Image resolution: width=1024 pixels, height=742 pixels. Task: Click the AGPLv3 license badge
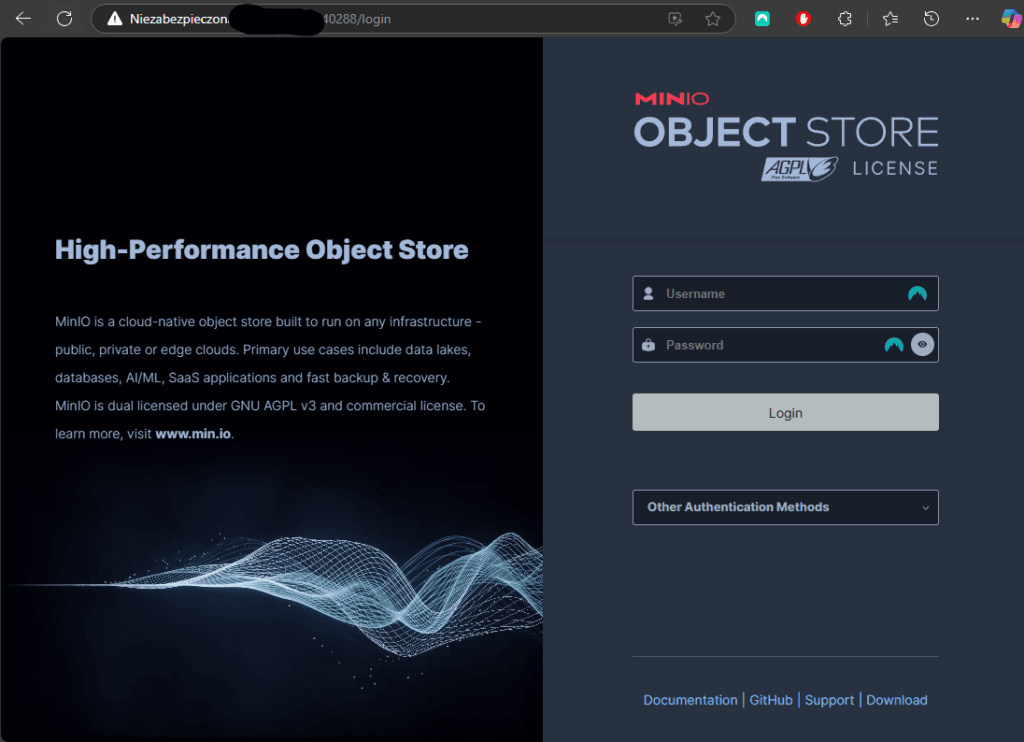click(x=799, y=169)
